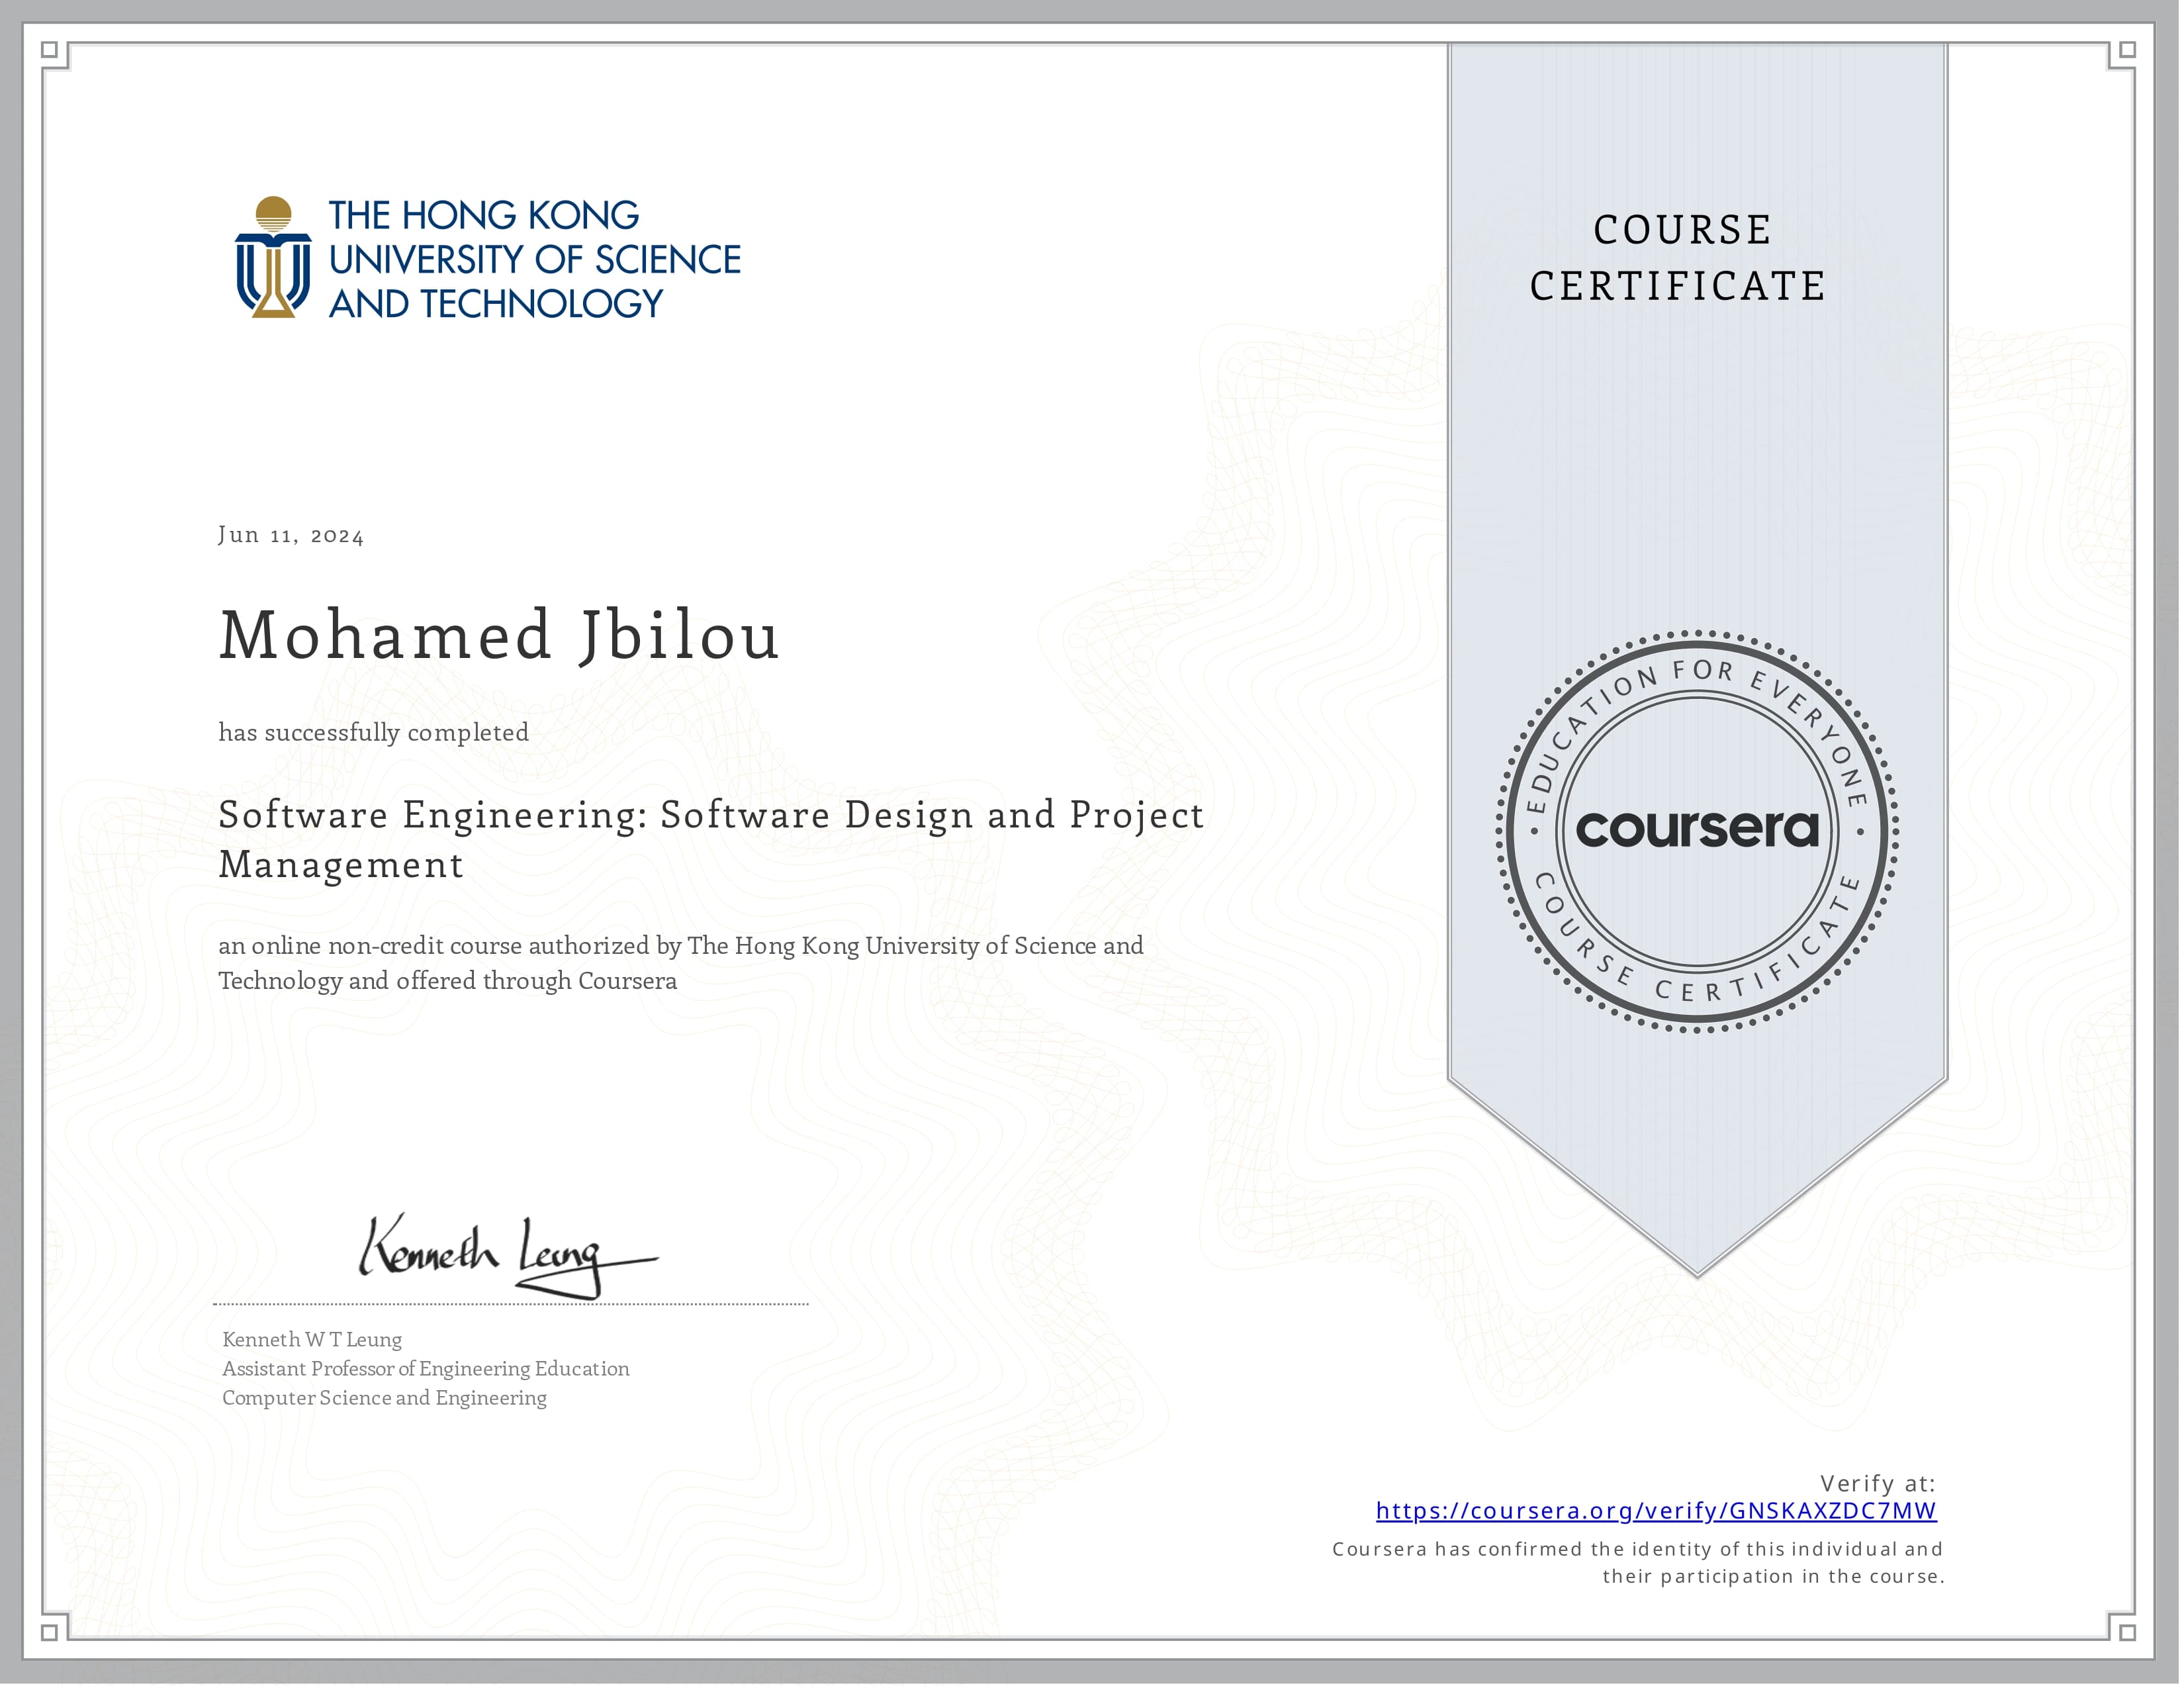Viewport: 2184px width, 1688px height.
Task: Select the has successfully completed text
Action: [x=372, y=732]
